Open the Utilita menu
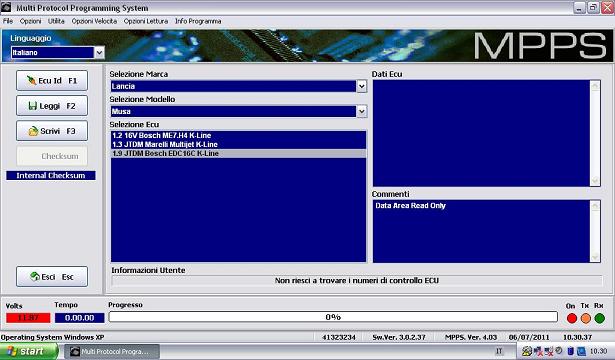The image size is (615, 360). [56, 21]
